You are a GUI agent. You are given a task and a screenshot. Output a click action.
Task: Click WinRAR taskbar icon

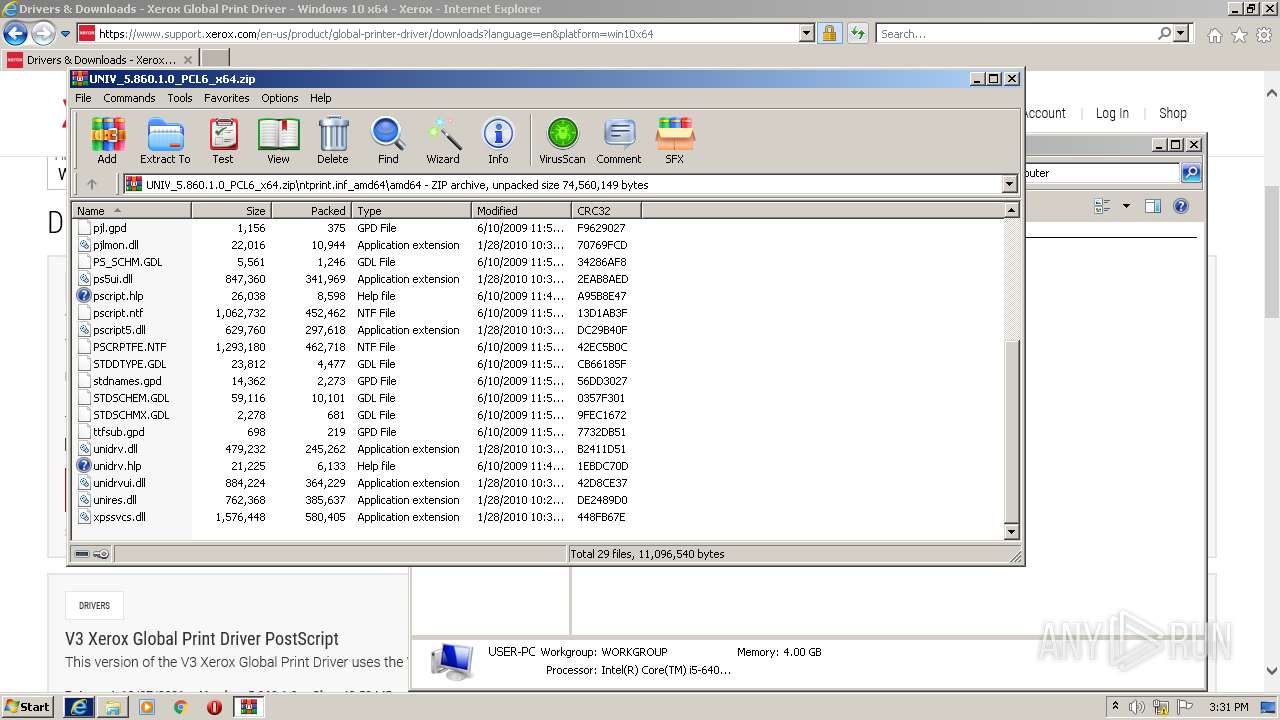click(248, 707)
